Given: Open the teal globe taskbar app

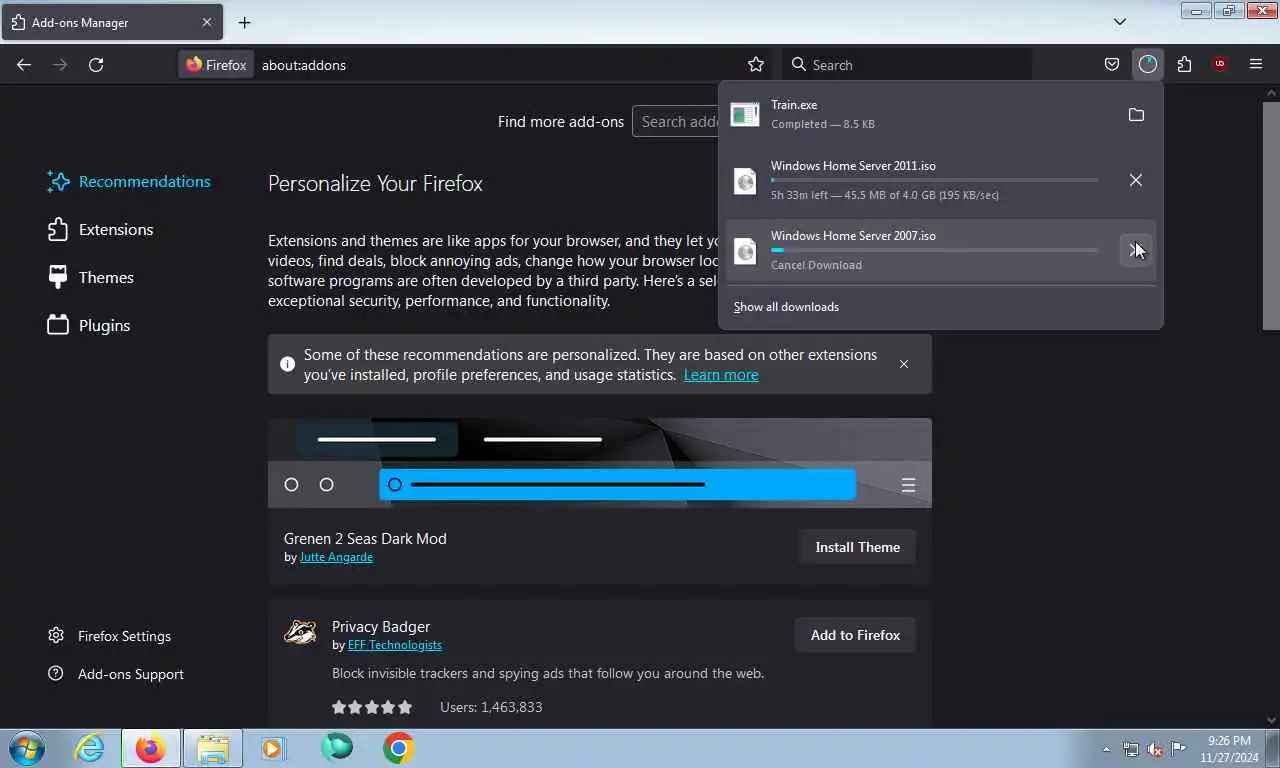Looking at the screenshot, I should point(337,748).
